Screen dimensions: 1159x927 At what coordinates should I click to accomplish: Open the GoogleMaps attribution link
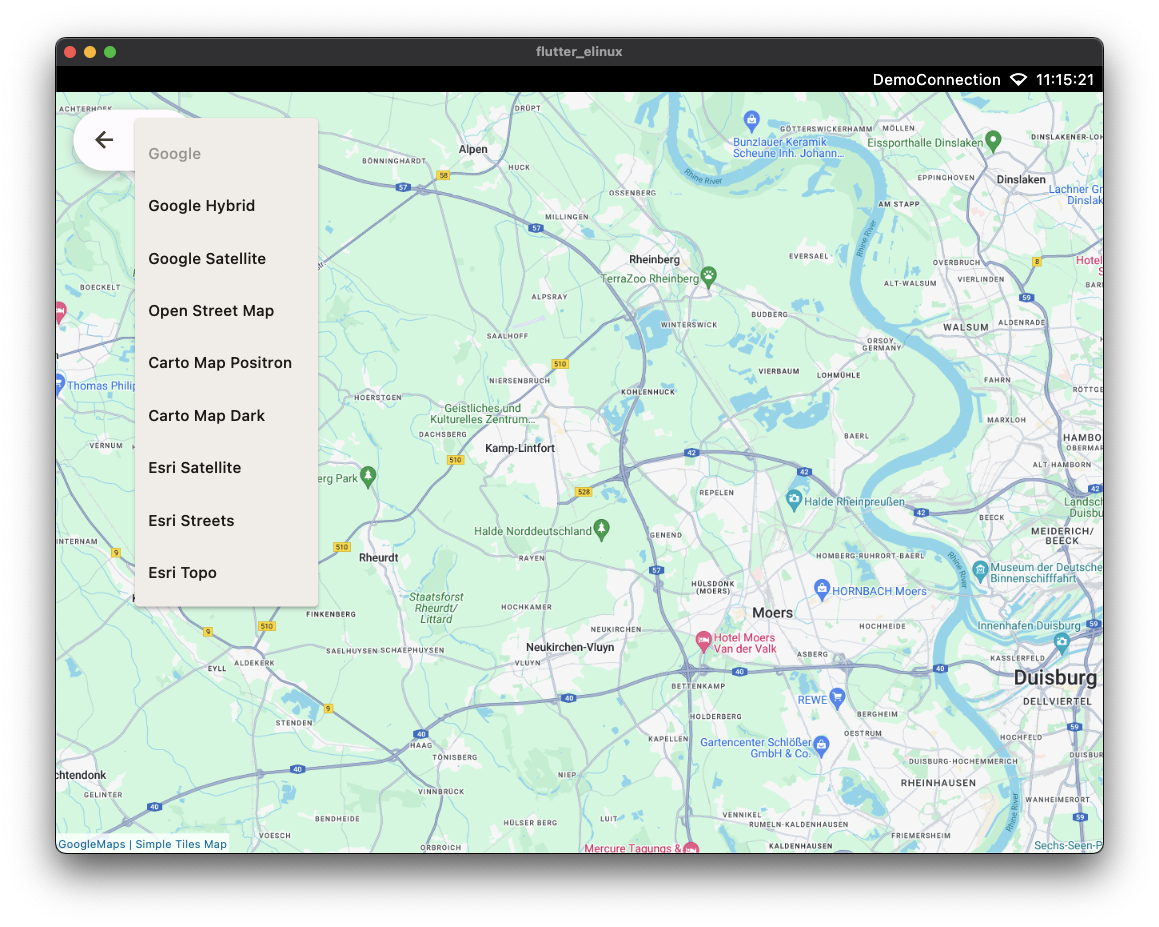click(x=92, y=844)
